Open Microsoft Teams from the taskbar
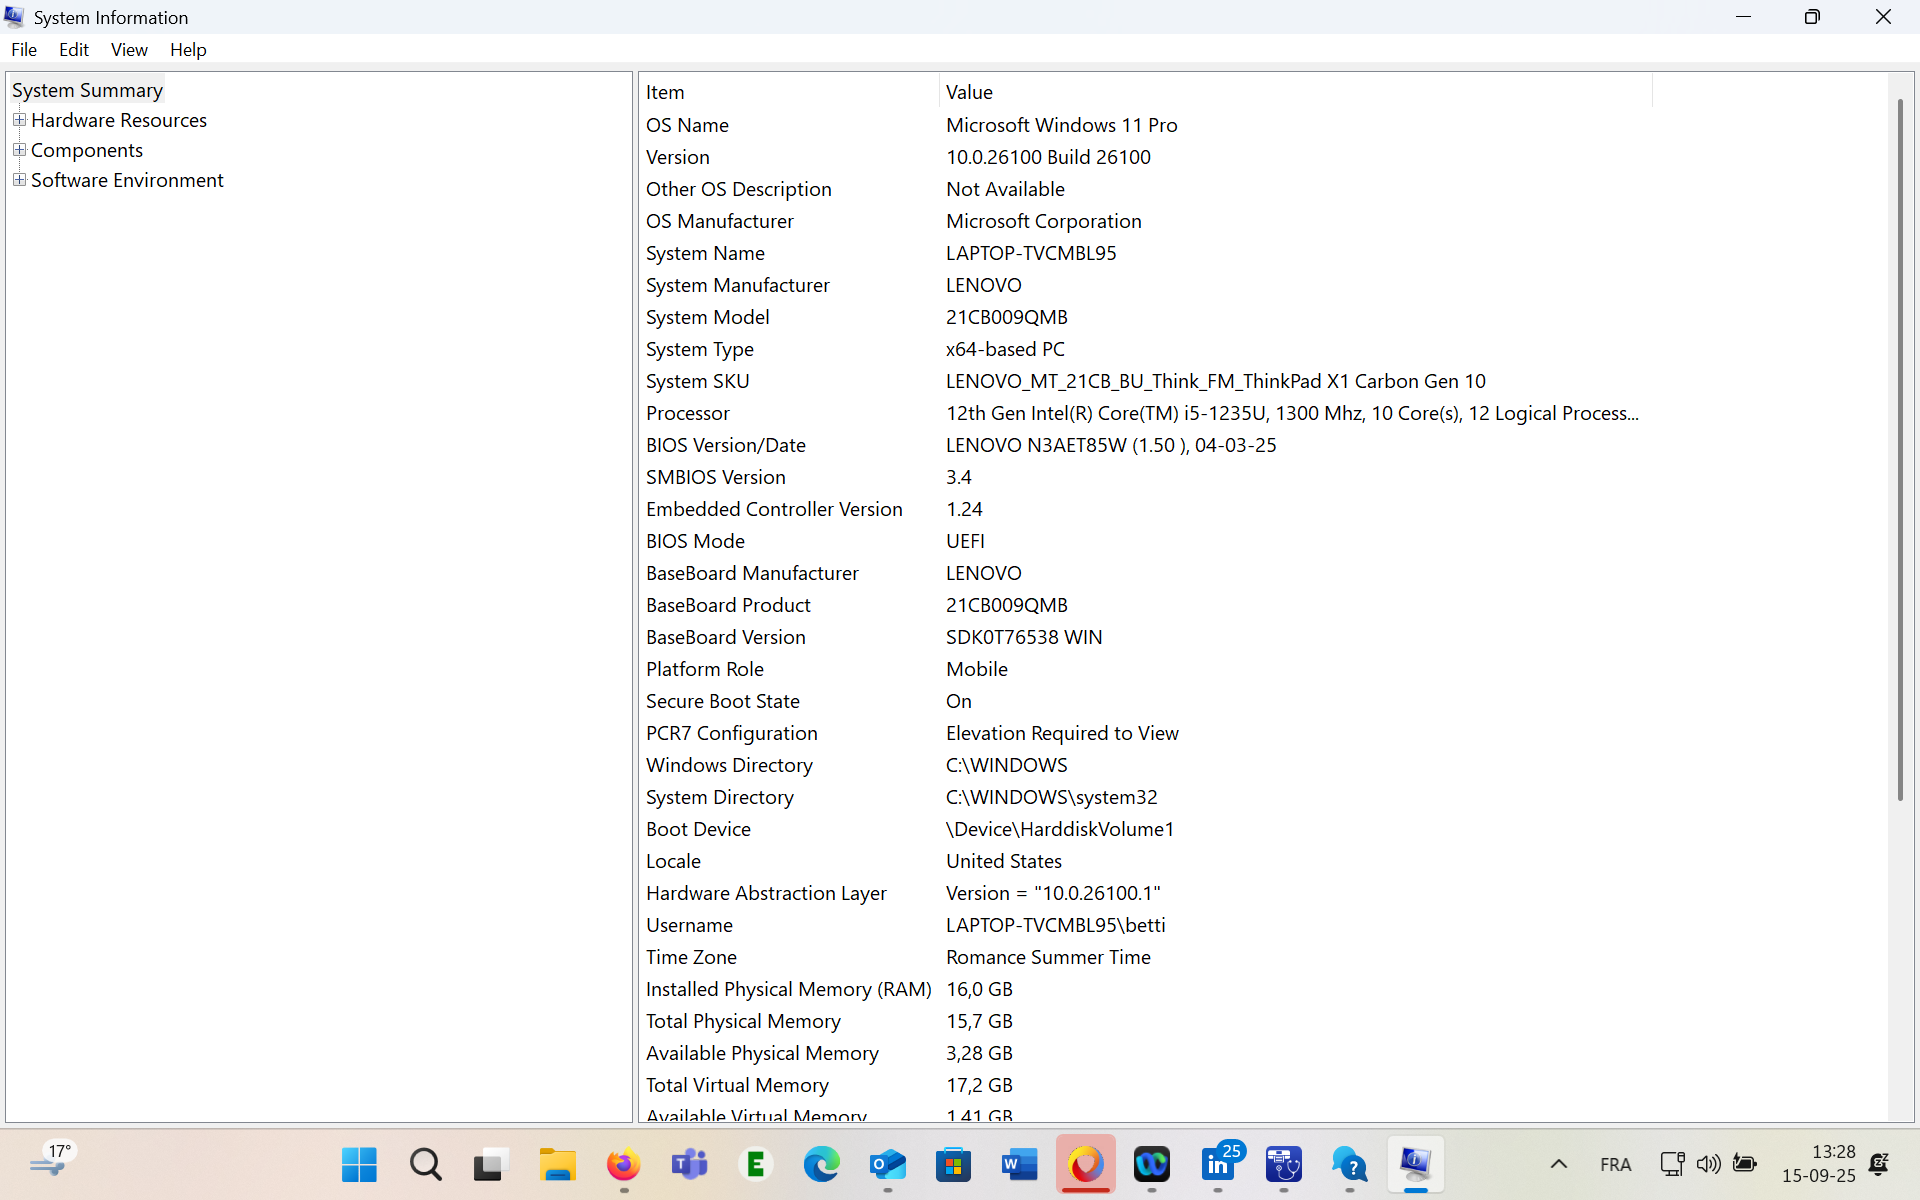The image size is (1920, 1200). [689, 1164]
